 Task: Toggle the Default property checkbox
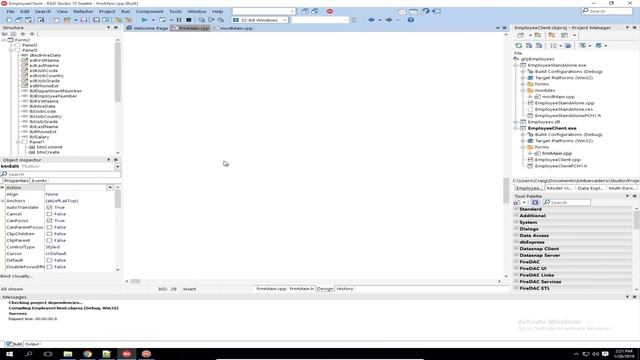click(49, 260)
